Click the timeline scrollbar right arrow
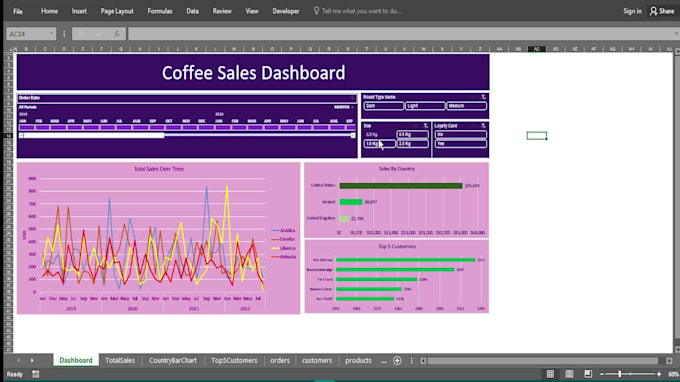This screenshot has width=680, height=382. (x=353, y=136)
